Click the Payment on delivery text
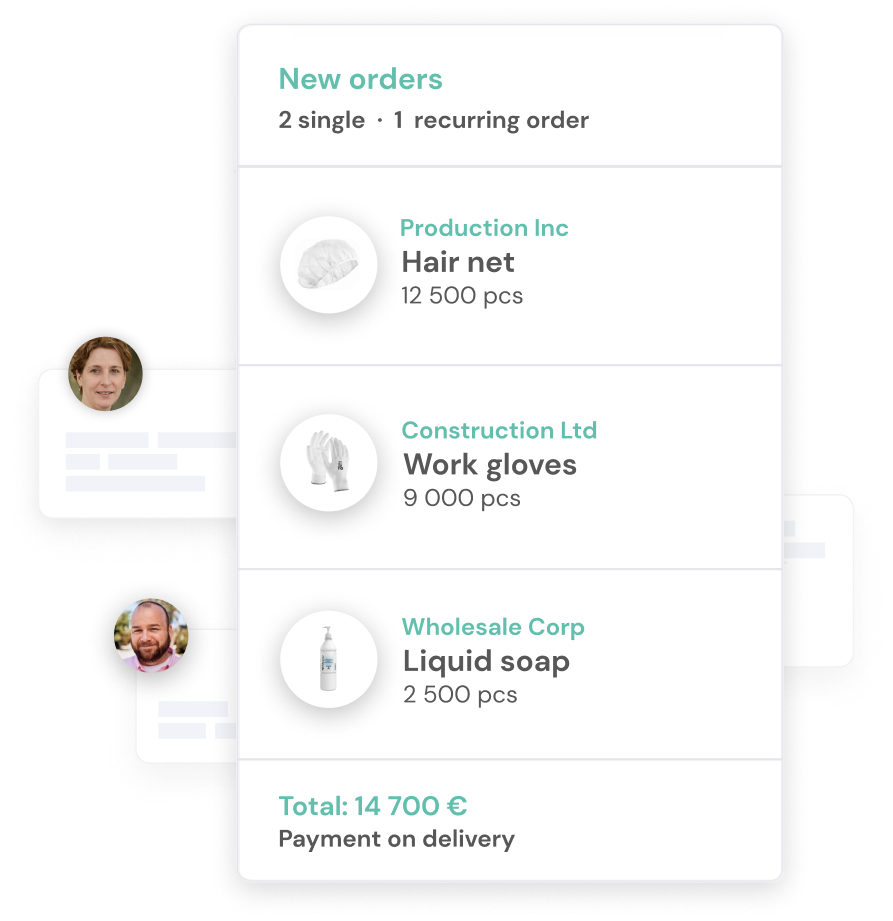This screenshot has width=893, height=921. tap(397, 839)
